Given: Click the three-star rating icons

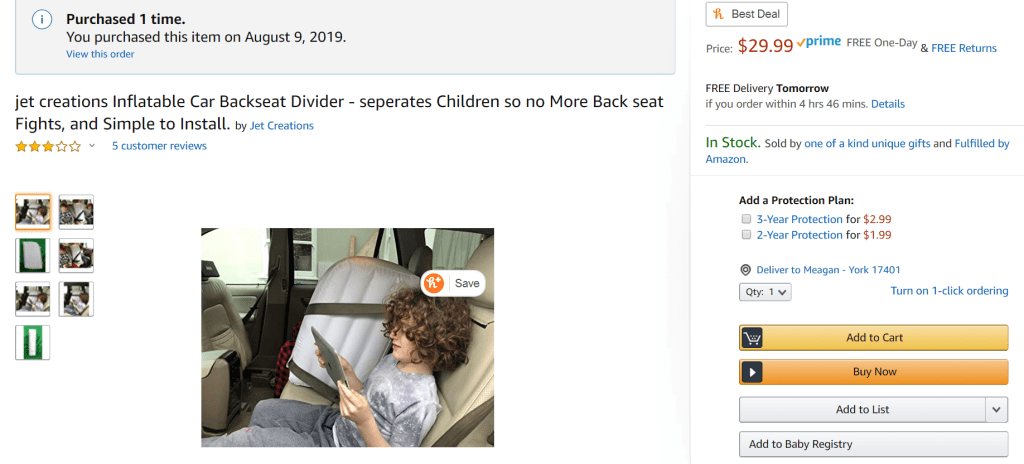Looking at the screenshot, I should (x=48, y=146).
